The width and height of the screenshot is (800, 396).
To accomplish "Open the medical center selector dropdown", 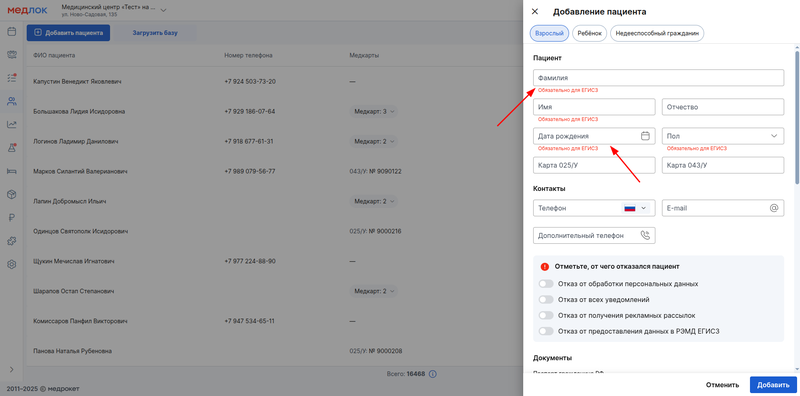I will pyautogui.click(x=163, y=10).
